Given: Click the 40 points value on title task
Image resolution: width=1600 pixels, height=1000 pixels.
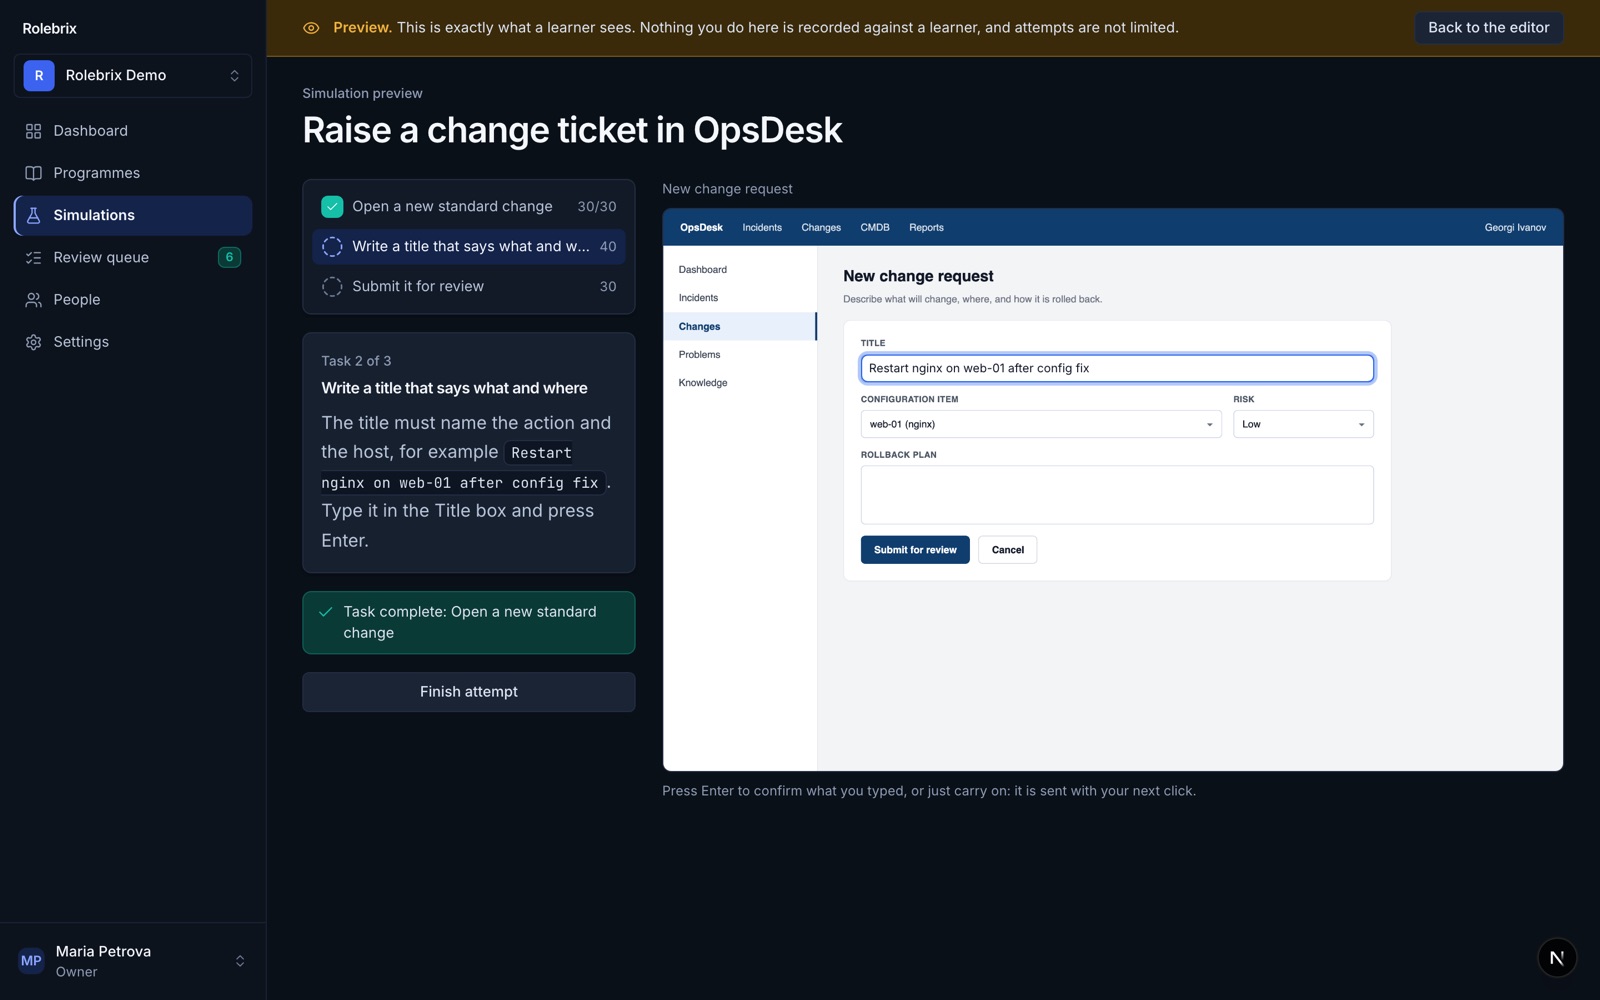Looking at the screenshot, I should coord(608,246).
